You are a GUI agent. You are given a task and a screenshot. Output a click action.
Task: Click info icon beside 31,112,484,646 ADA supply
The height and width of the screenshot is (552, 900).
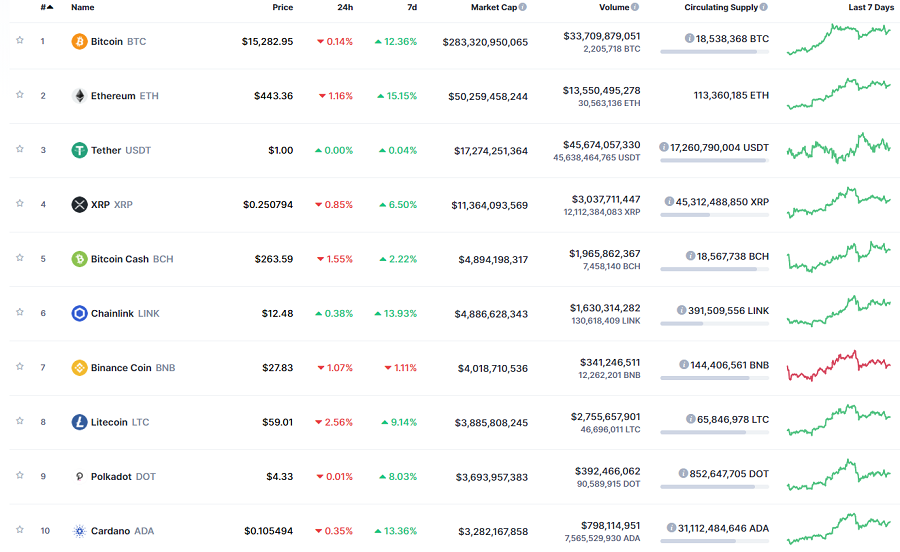click(x=672, y=528)
